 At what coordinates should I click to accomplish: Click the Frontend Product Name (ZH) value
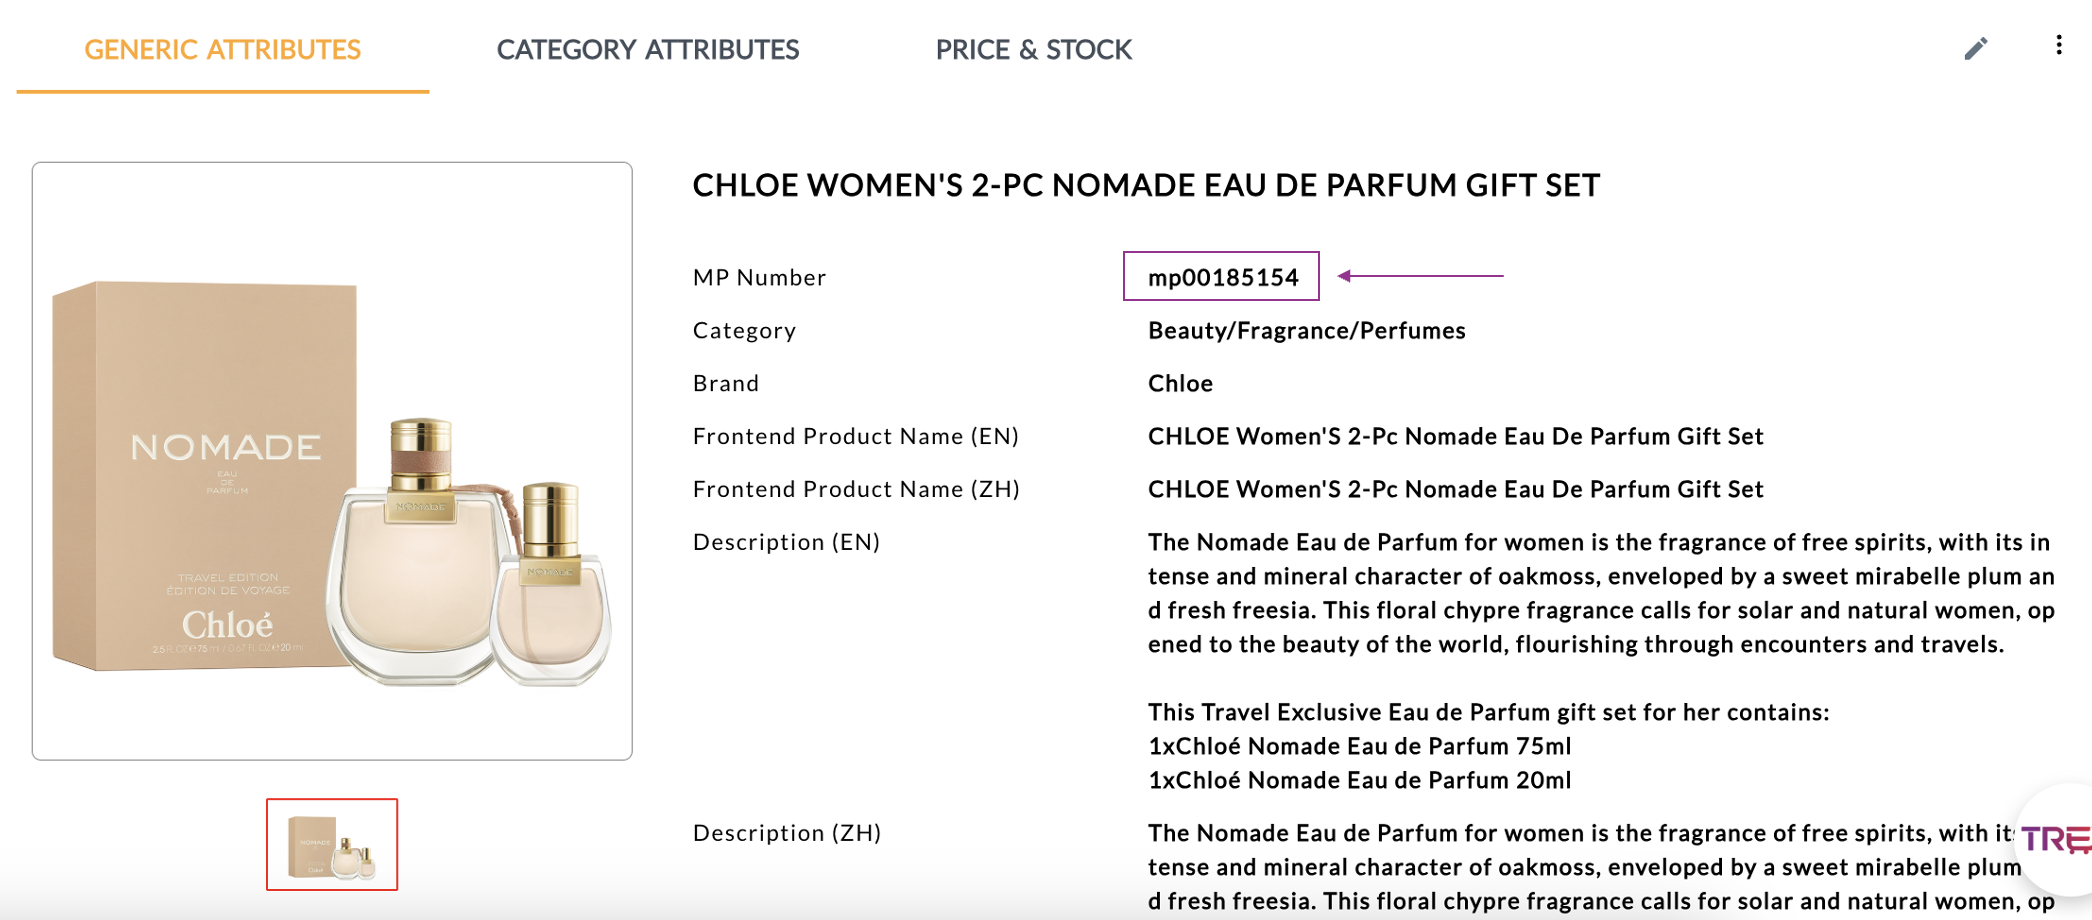(1455, 490)
